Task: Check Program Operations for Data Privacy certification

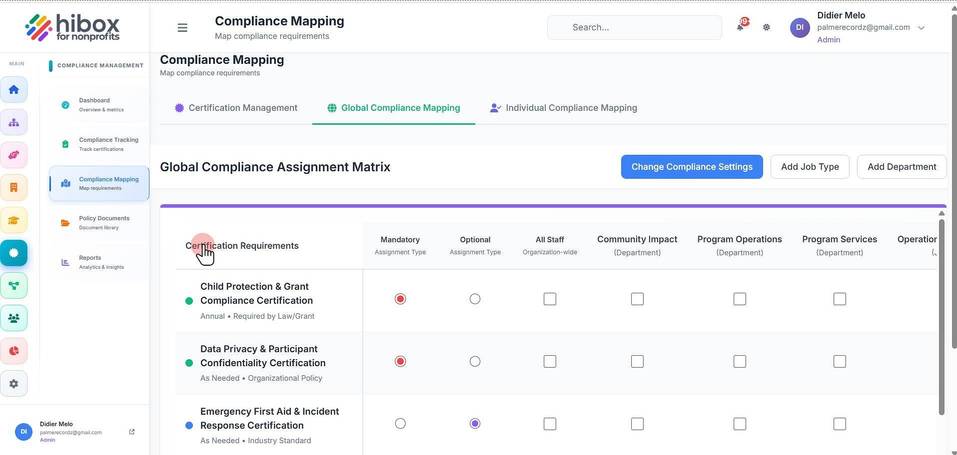Action: point(740,362)
